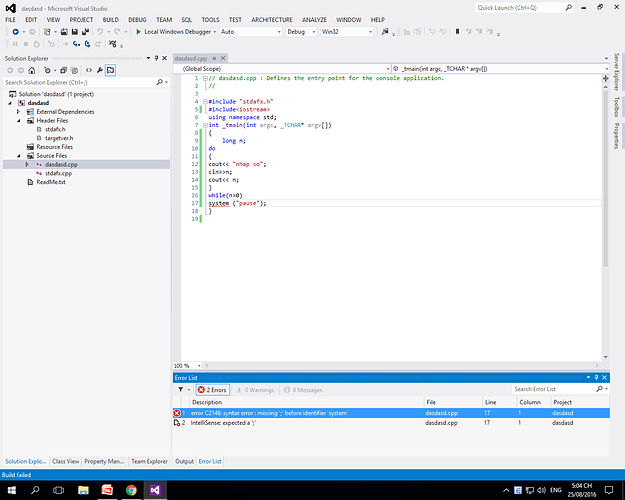The height and width of the screenshot is (500, 625).
Task: Click the Redo toolbar icon
Action: [117, 32]
